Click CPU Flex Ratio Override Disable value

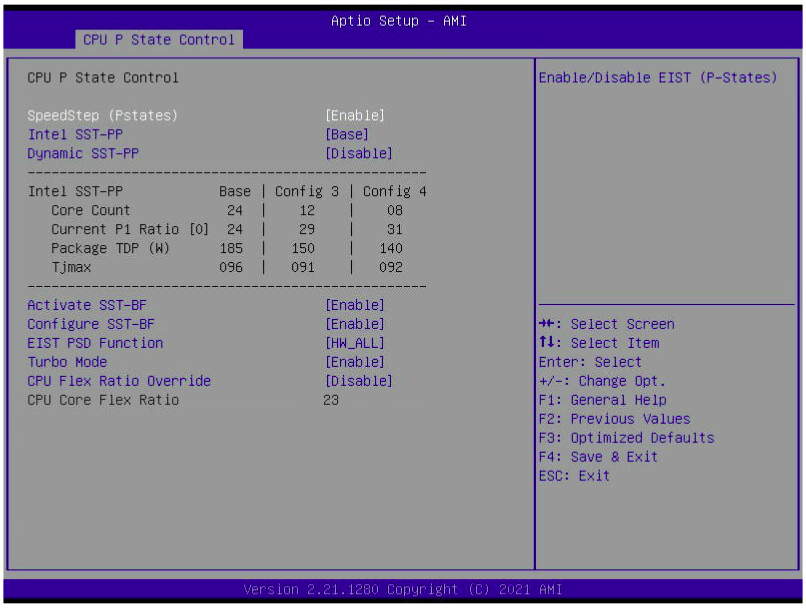pos(359,381)
